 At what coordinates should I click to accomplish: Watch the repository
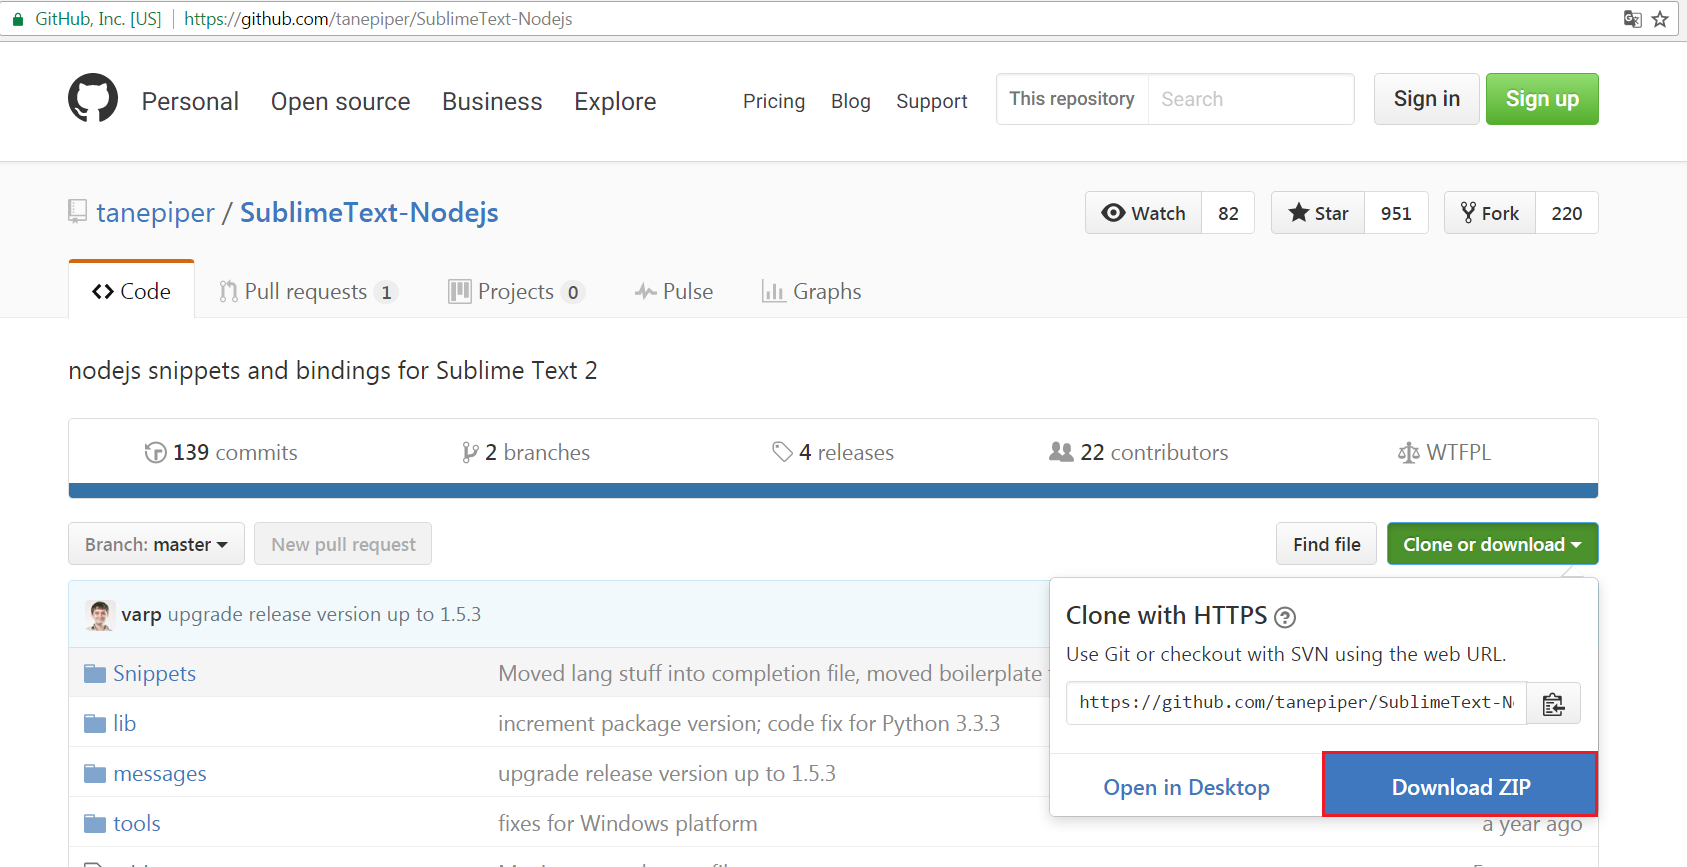coord(1143,213)
